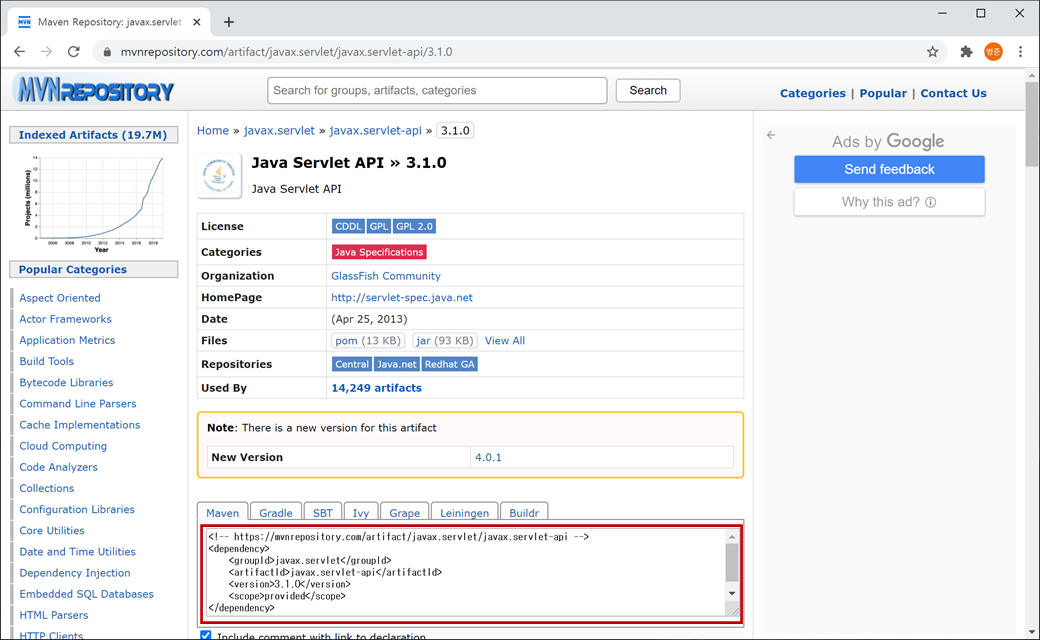1040x640 pixels.
Task: Open Popular in the top navigation
Action: coord(883,94)
